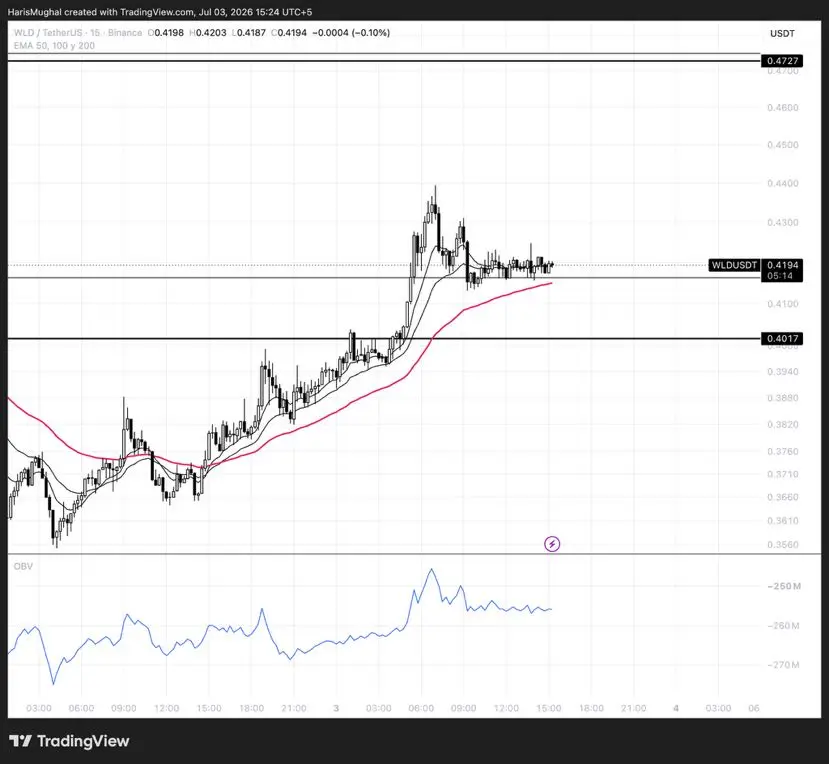Click the 0.3760 price axis label
This screenshot has height=764, width=829.
click(x=782, y=452)
